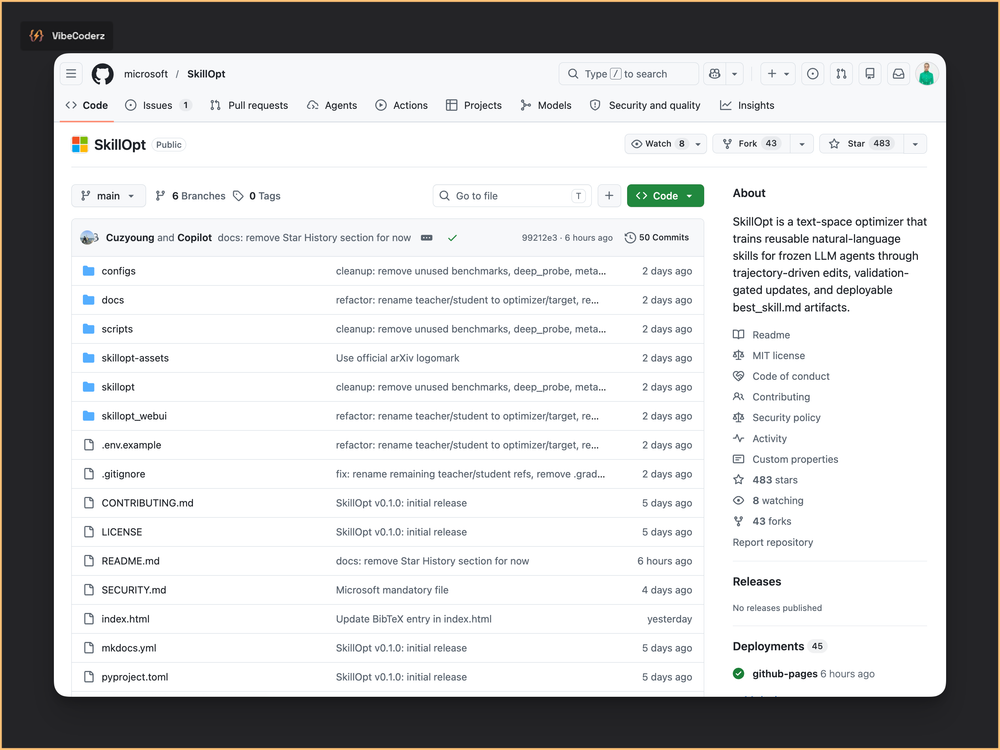The image size is (1000, 750).
Task: View the 0 Tags link
Action: coord(257,196)
